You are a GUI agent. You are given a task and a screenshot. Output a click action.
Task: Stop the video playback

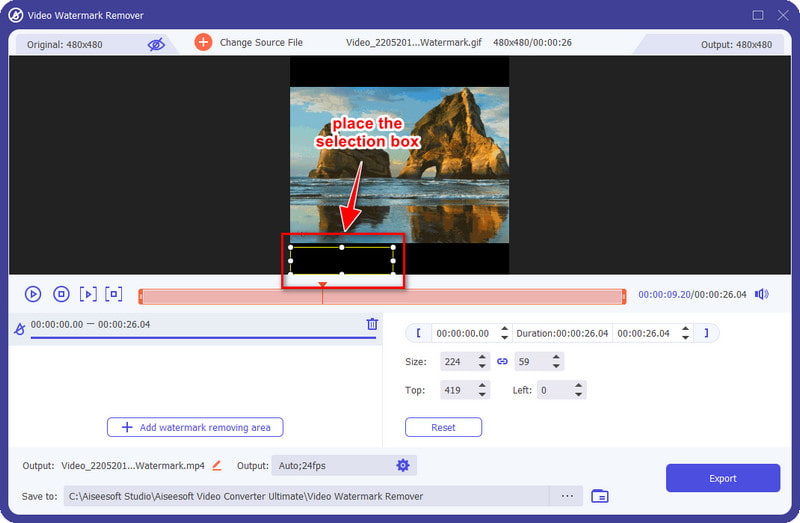(61, 294)
